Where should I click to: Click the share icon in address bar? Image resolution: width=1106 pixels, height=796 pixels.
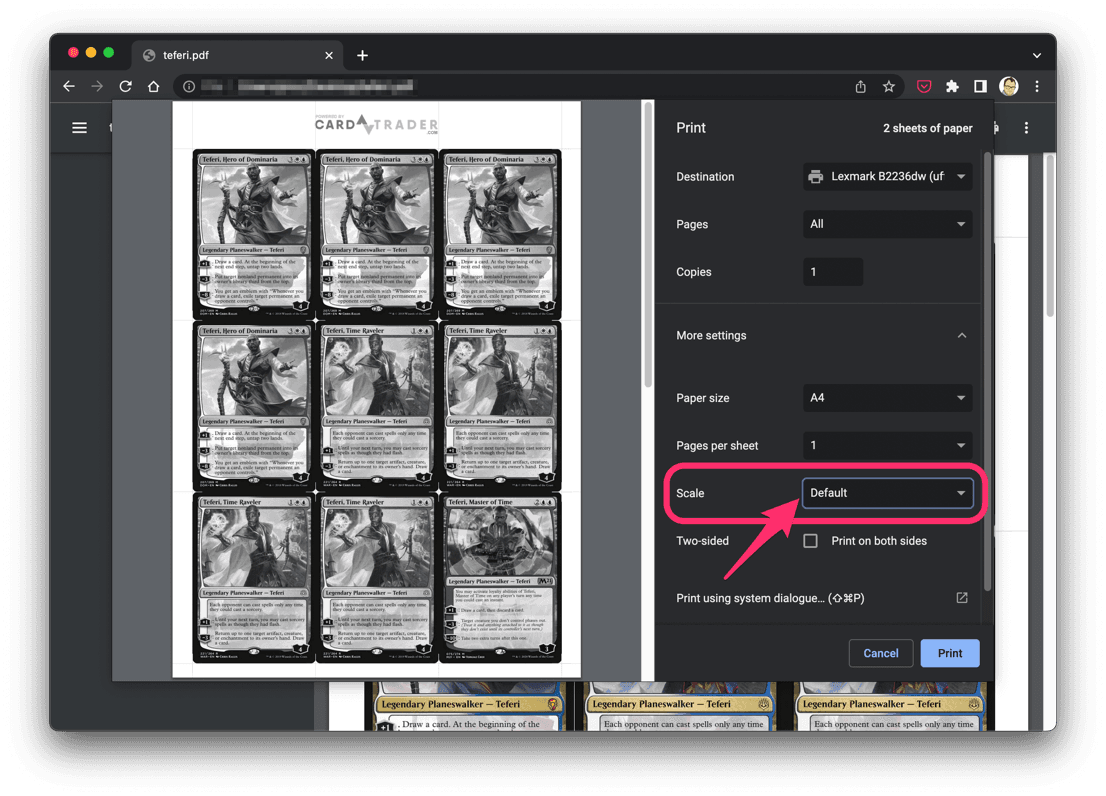[860, 87]
